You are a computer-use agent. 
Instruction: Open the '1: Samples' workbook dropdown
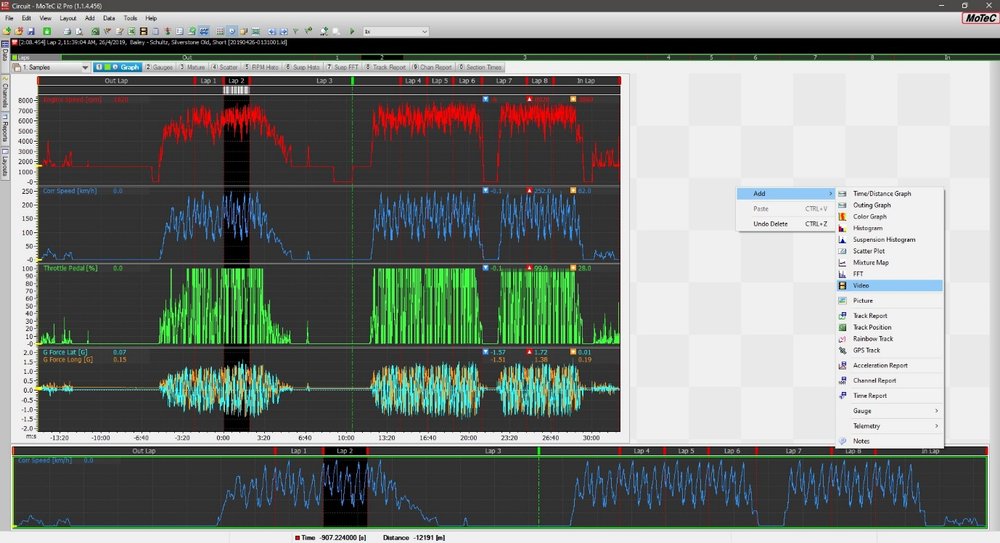tap(51, 67)
